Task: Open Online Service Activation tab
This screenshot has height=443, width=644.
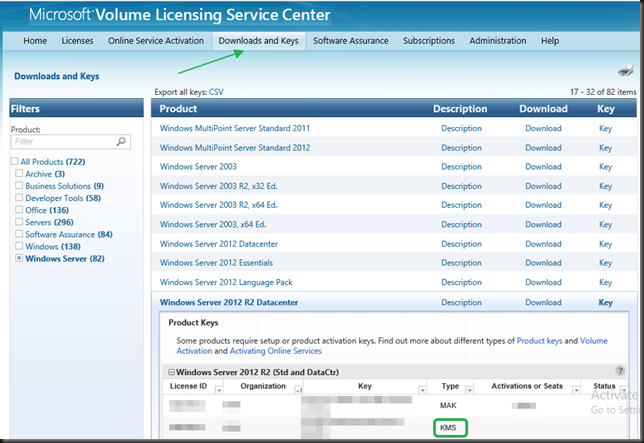Action: click(x=156, y=41)
